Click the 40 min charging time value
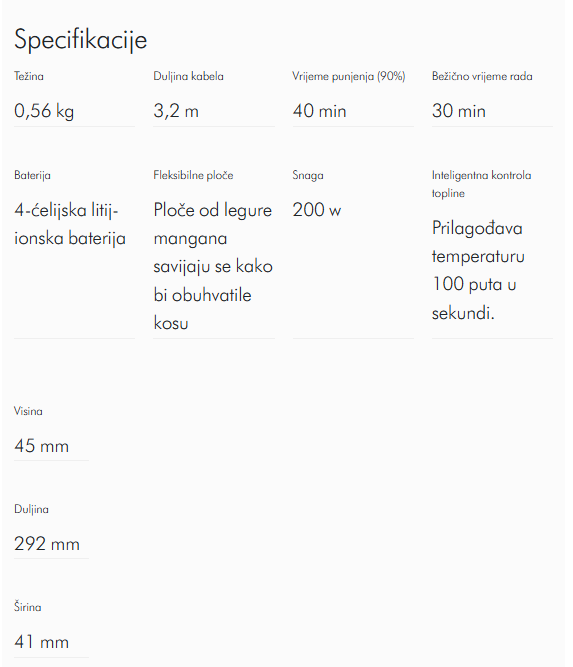 [319, 111]
